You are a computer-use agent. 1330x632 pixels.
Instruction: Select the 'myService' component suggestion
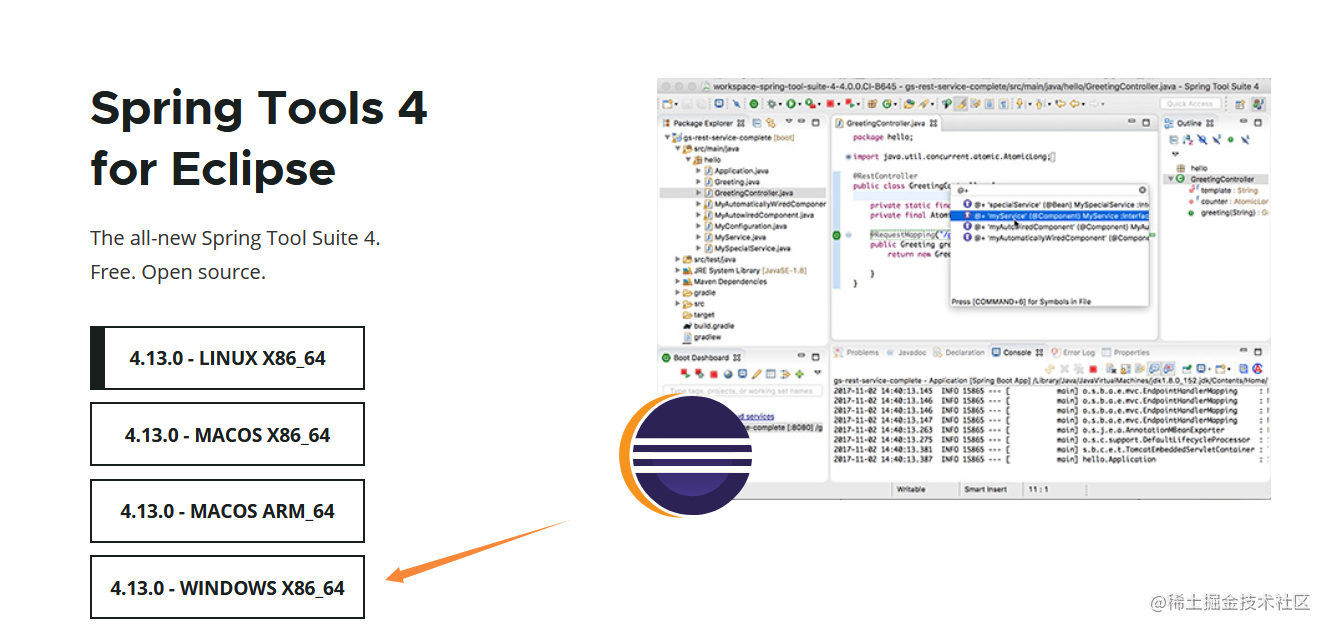coord(1049,215)
